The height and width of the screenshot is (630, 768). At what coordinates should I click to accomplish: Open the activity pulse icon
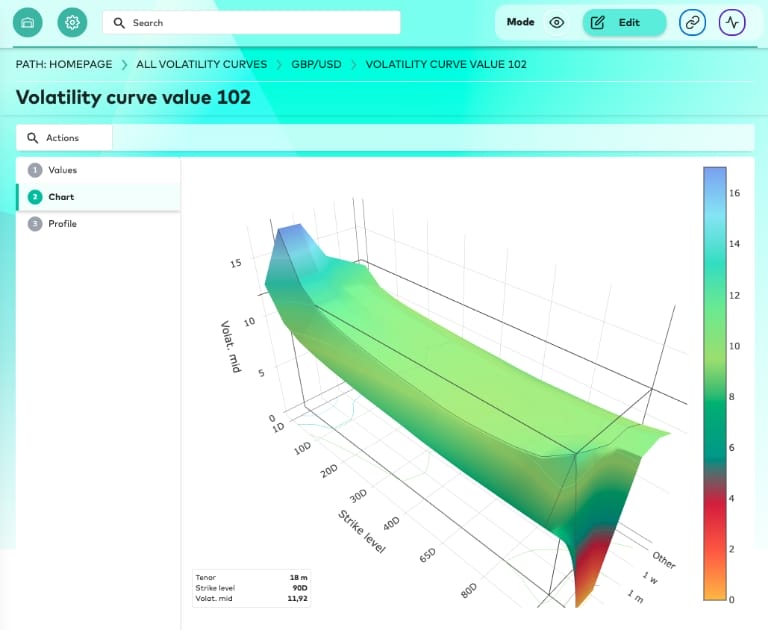pos(732,22)
